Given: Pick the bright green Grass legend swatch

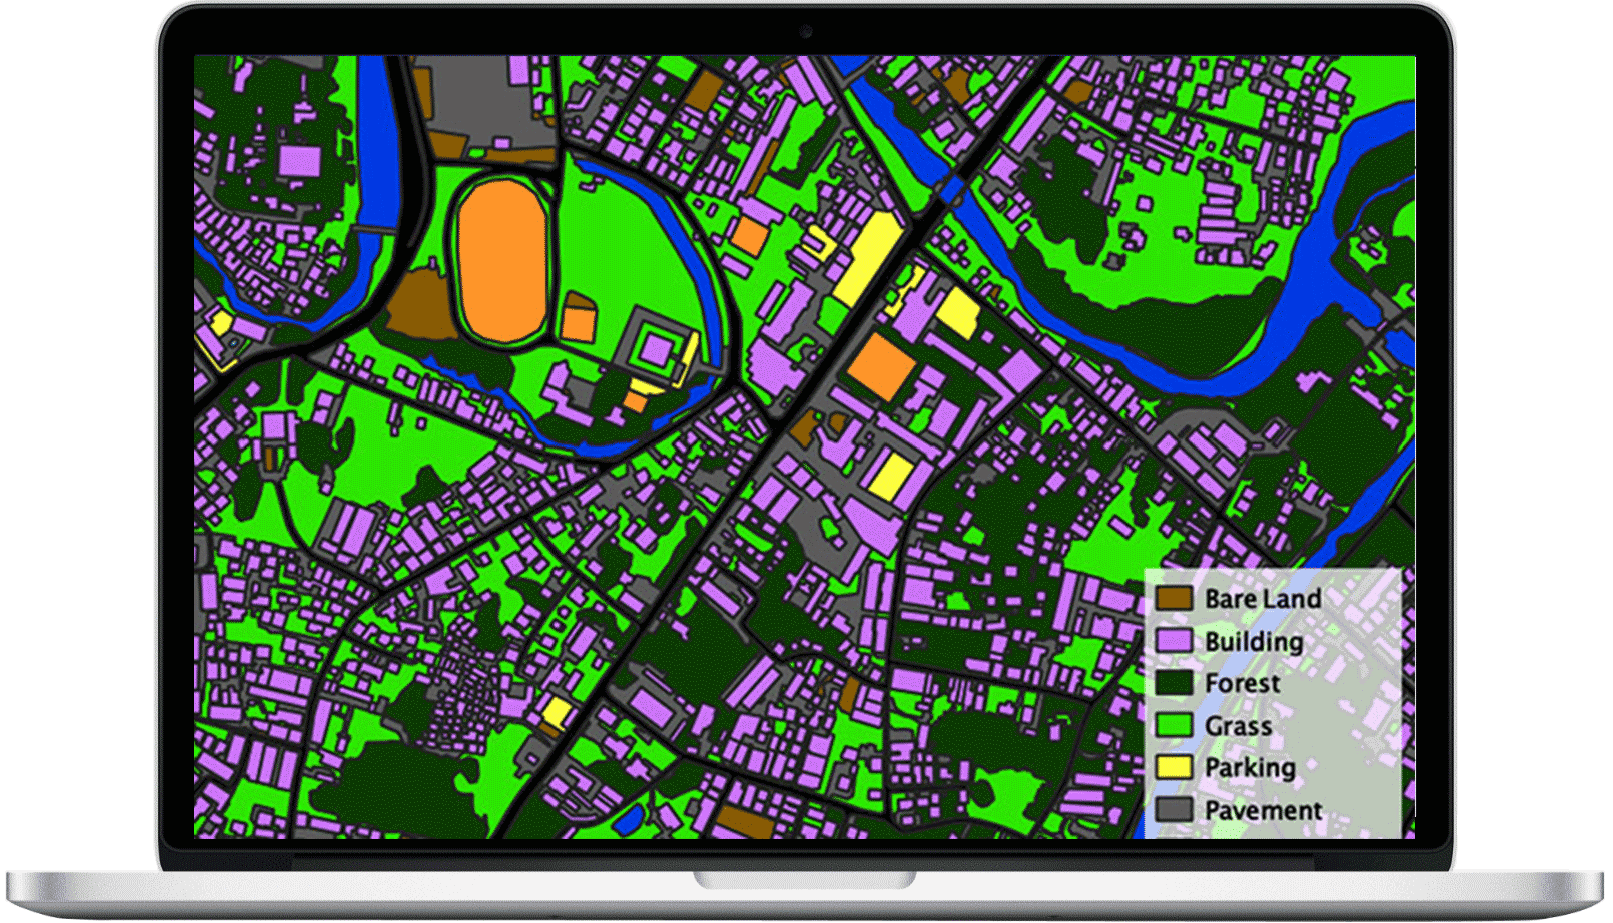Looking at the screenshot, I should pyautogui.click(x=1174, y=725).
